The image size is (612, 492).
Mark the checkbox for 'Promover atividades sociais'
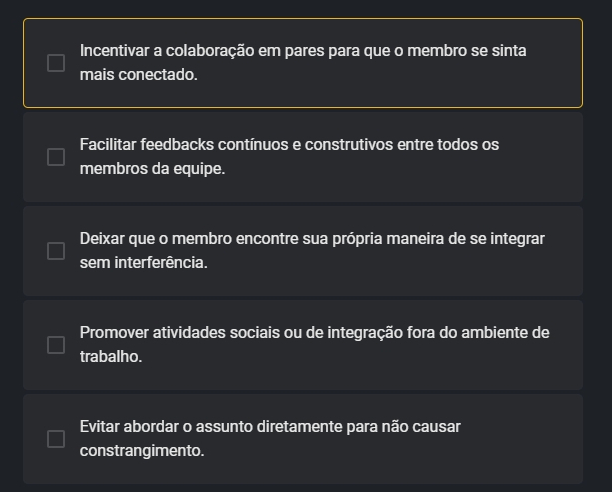[x=56, y=345]
